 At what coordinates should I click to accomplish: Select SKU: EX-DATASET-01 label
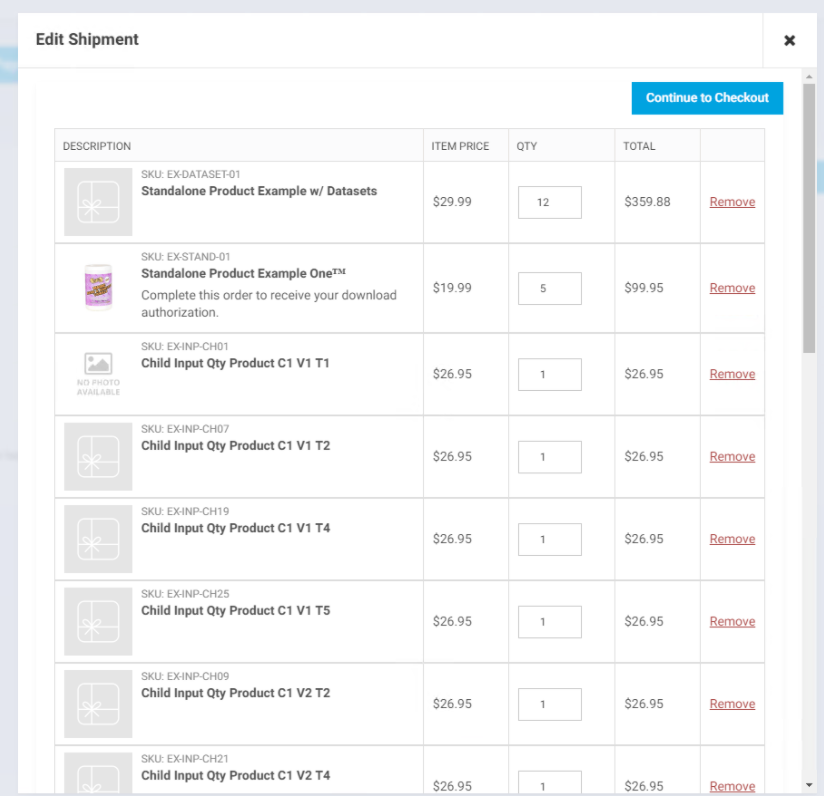[x=190, y=174]
